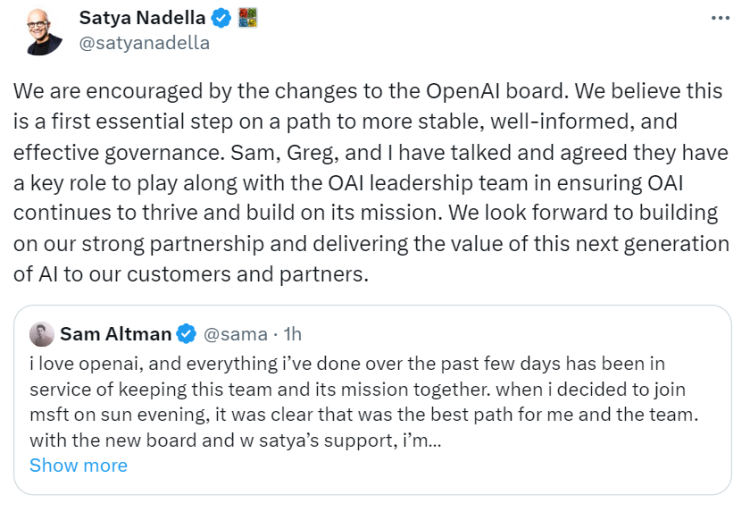The image size is (750, 512).
Task: Click Sam Altman's small avatar photo
Action: click(x=41, y=334)
